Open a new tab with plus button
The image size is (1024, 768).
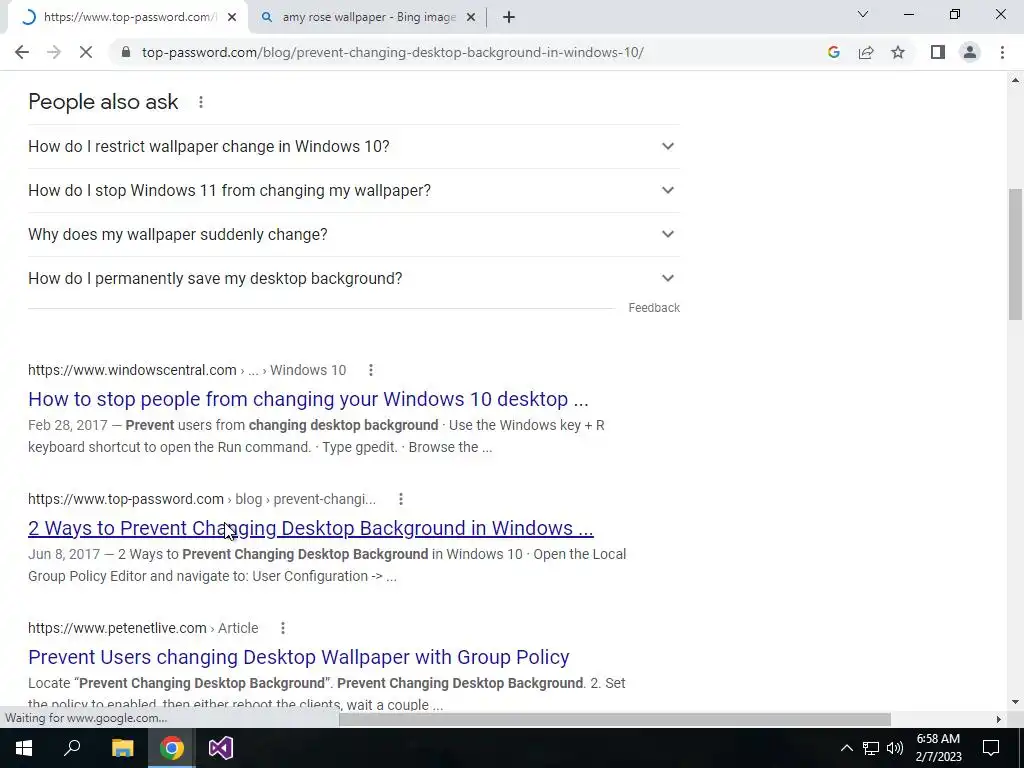point(509,18)
